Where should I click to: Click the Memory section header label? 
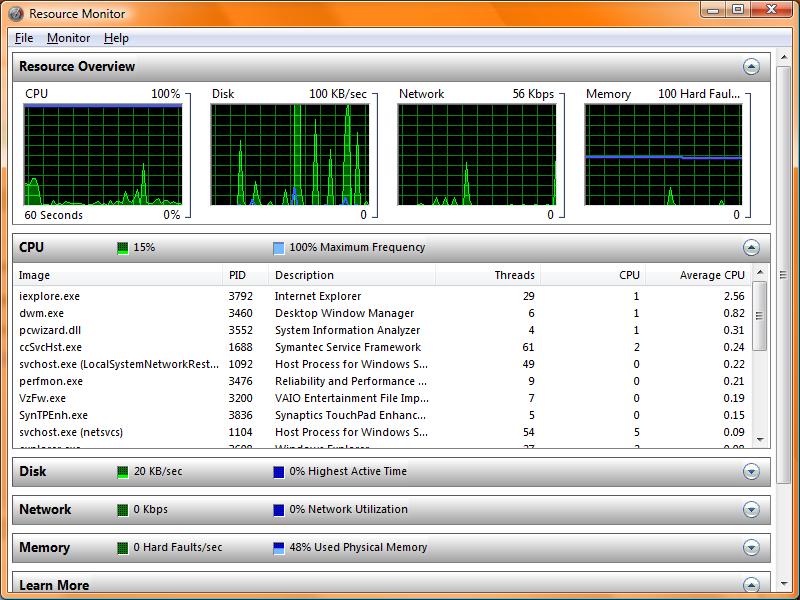point(44,547)
